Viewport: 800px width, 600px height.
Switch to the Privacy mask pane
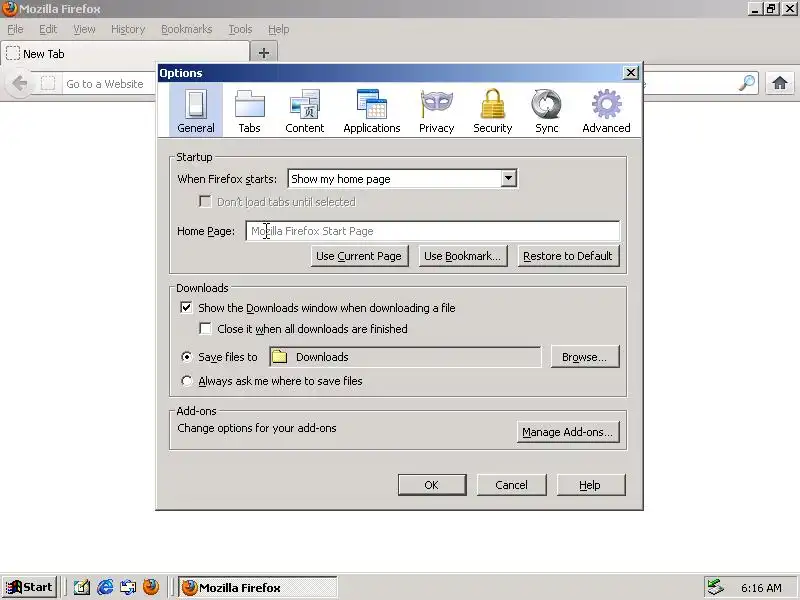[x=436, y=111]
